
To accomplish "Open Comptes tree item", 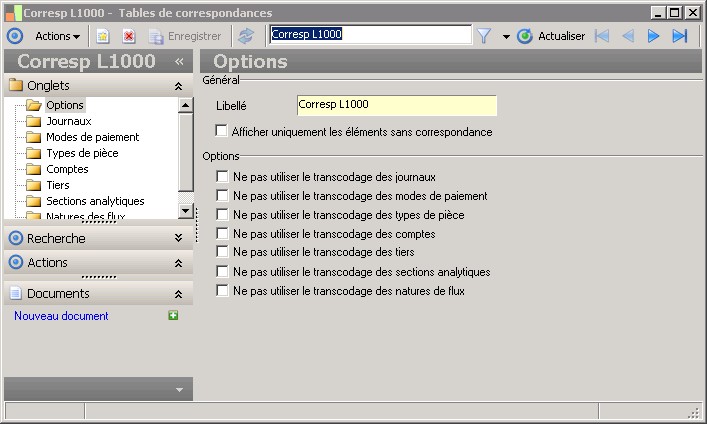I will pos(67,169).
